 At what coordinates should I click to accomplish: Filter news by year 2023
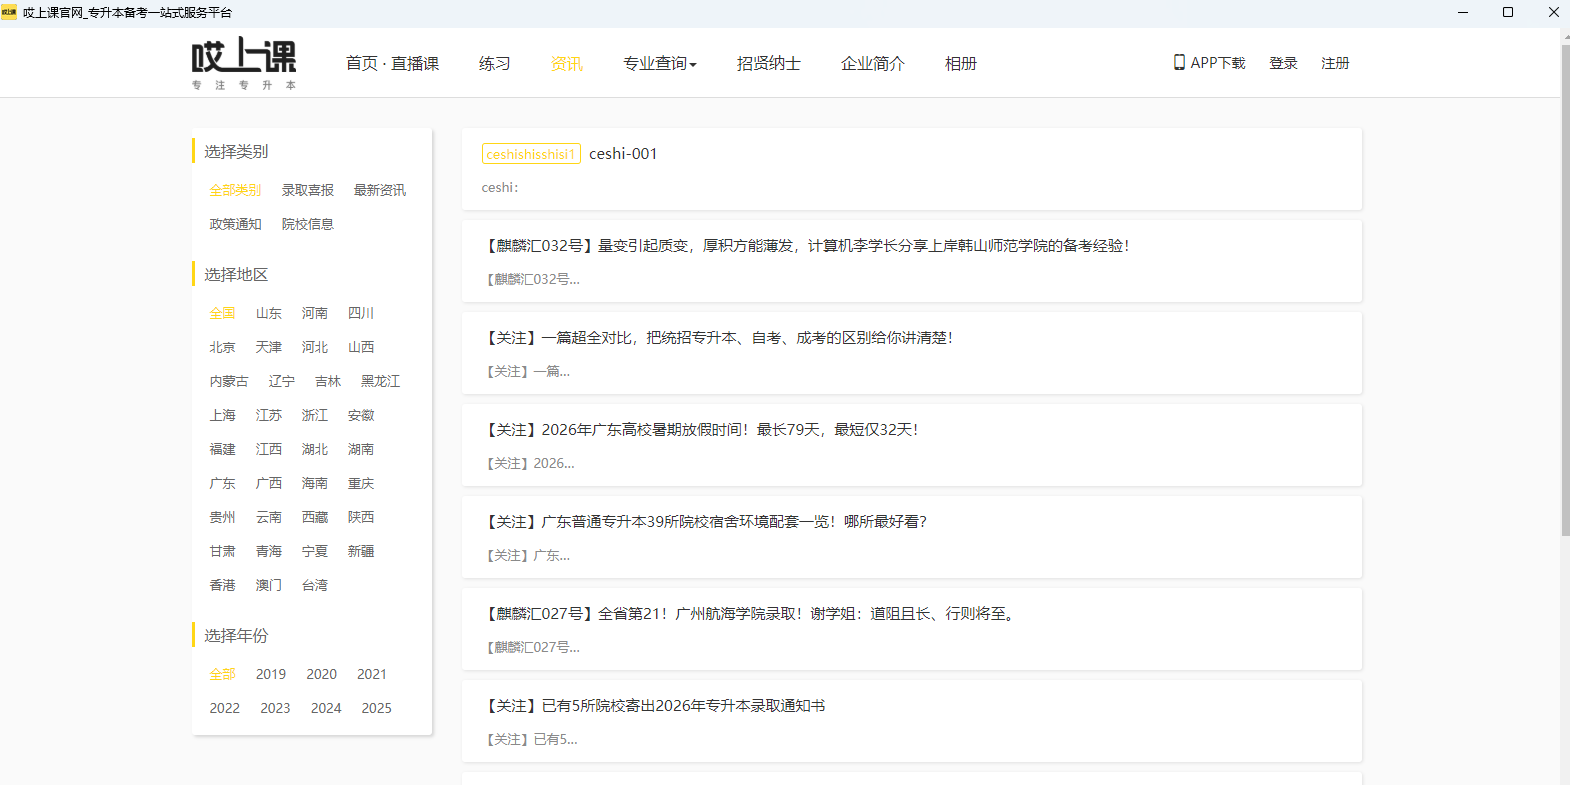tap(275, 708)
